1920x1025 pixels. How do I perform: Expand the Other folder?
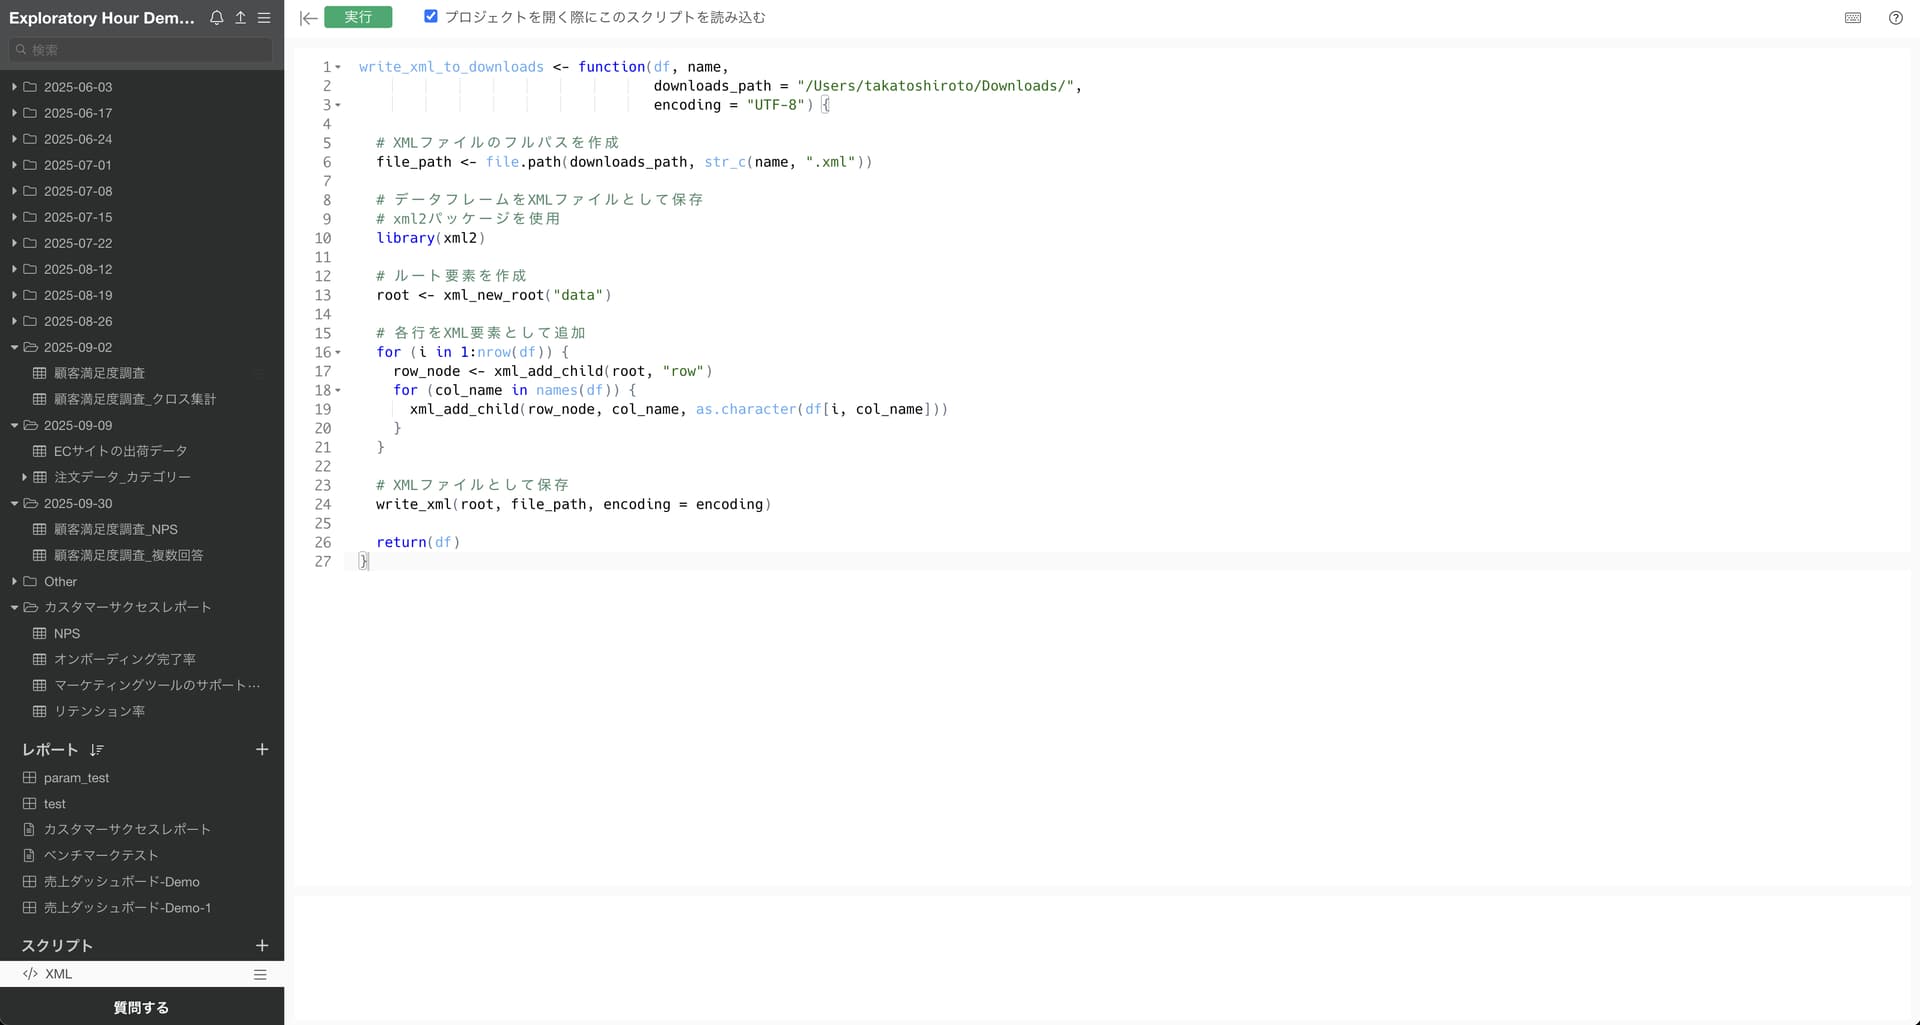[x=14, y=581]
